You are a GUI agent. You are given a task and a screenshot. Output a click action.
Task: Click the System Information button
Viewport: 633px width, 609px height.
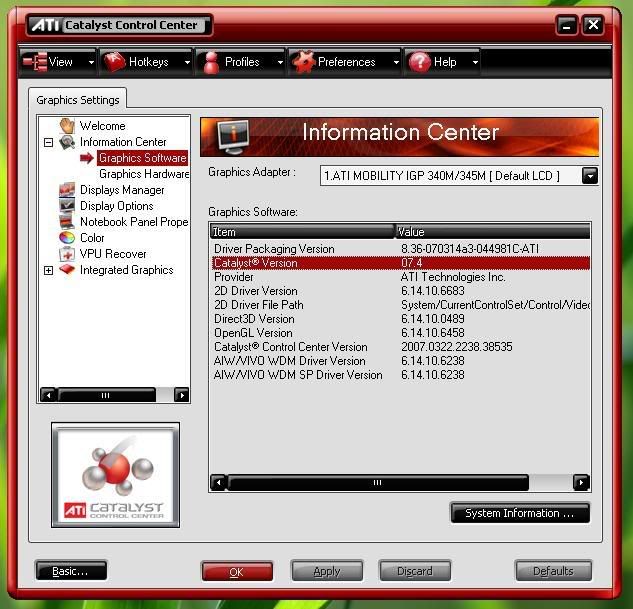[520, 513]
